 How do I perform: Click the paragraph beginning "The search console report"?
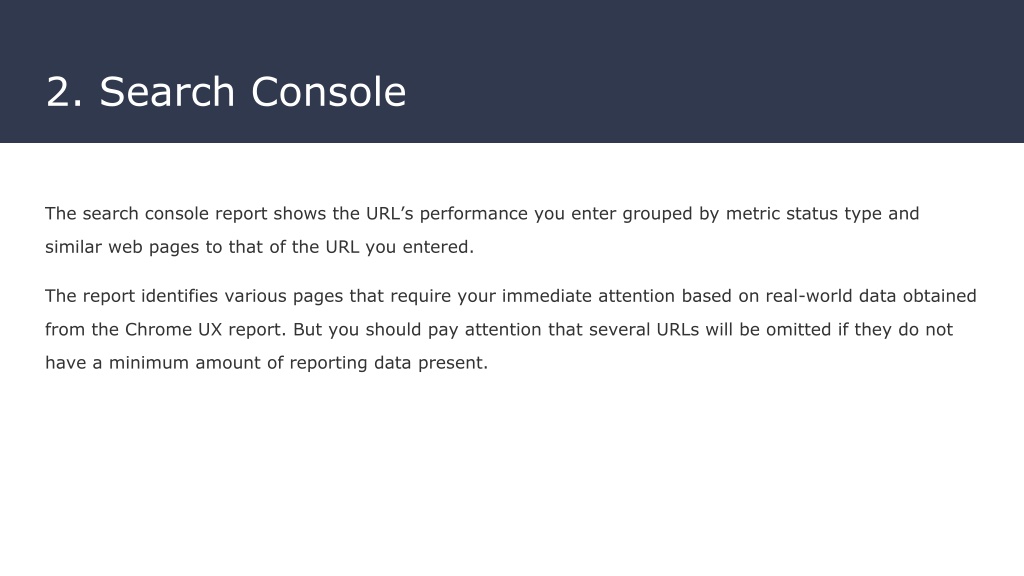[x=482, y=231]
